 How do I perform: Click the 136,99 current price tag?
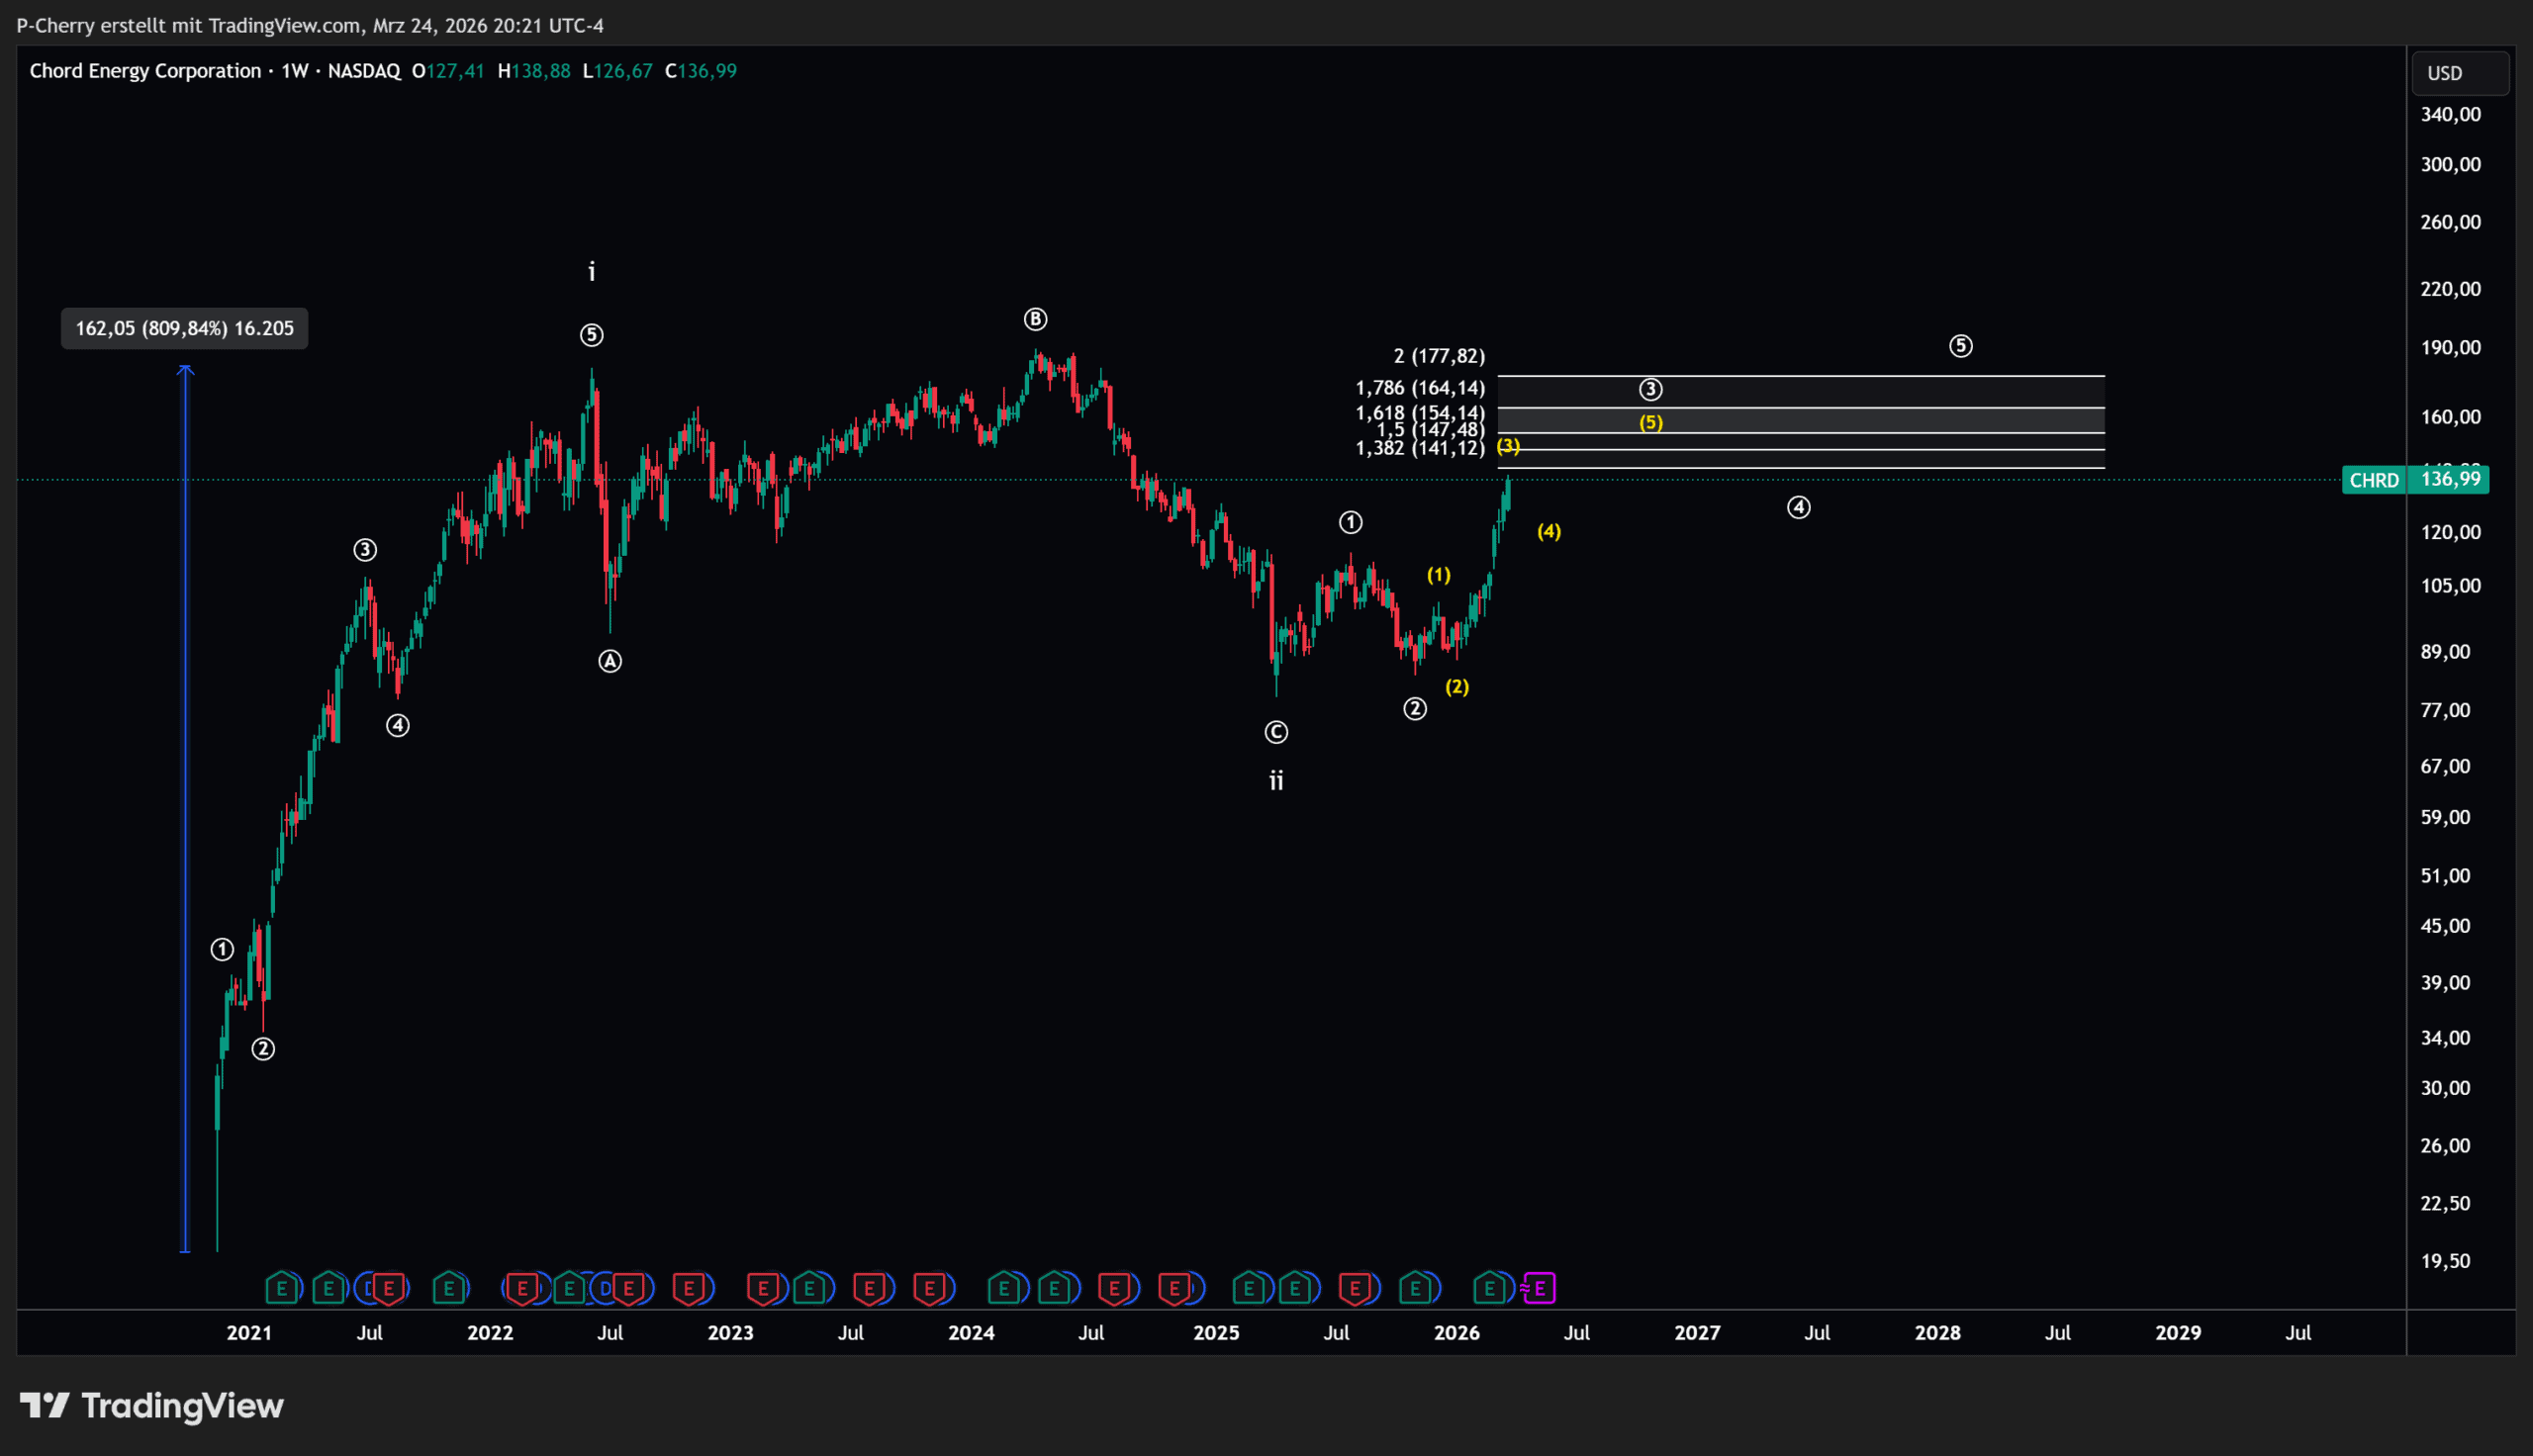(x=2450, y=479)
